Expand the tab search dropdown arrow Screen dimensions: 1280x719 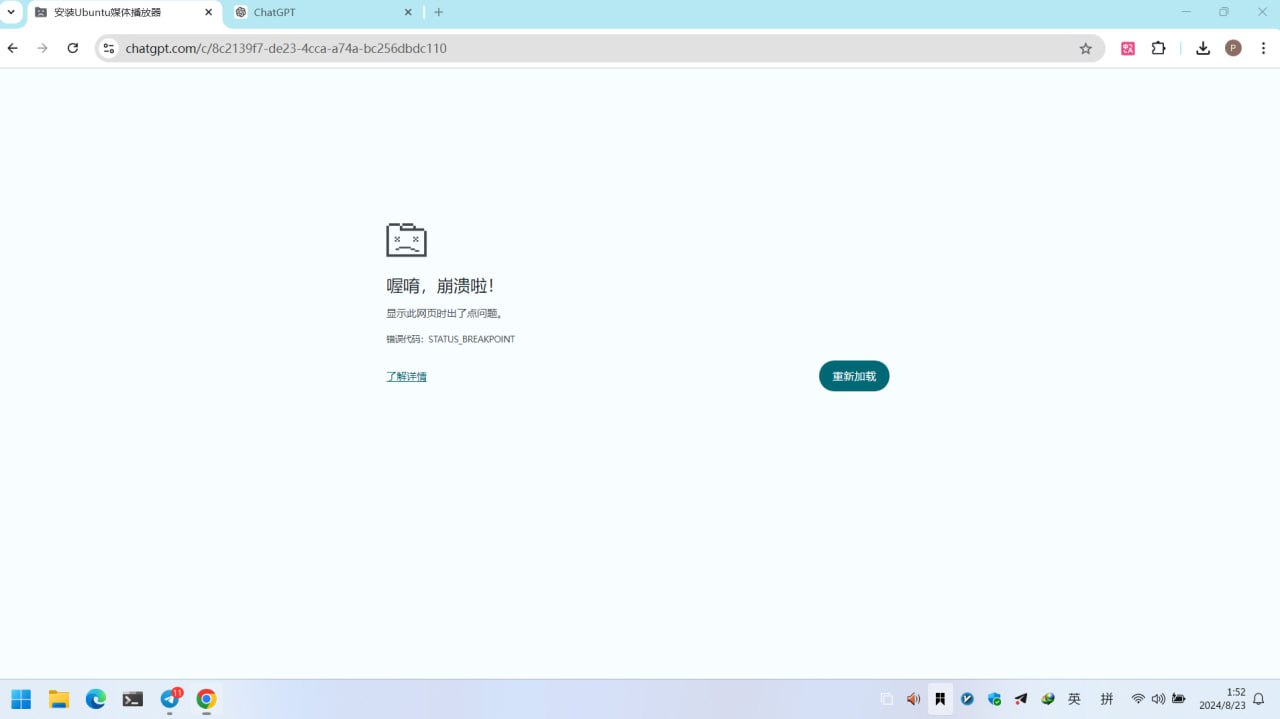point(12,12)
